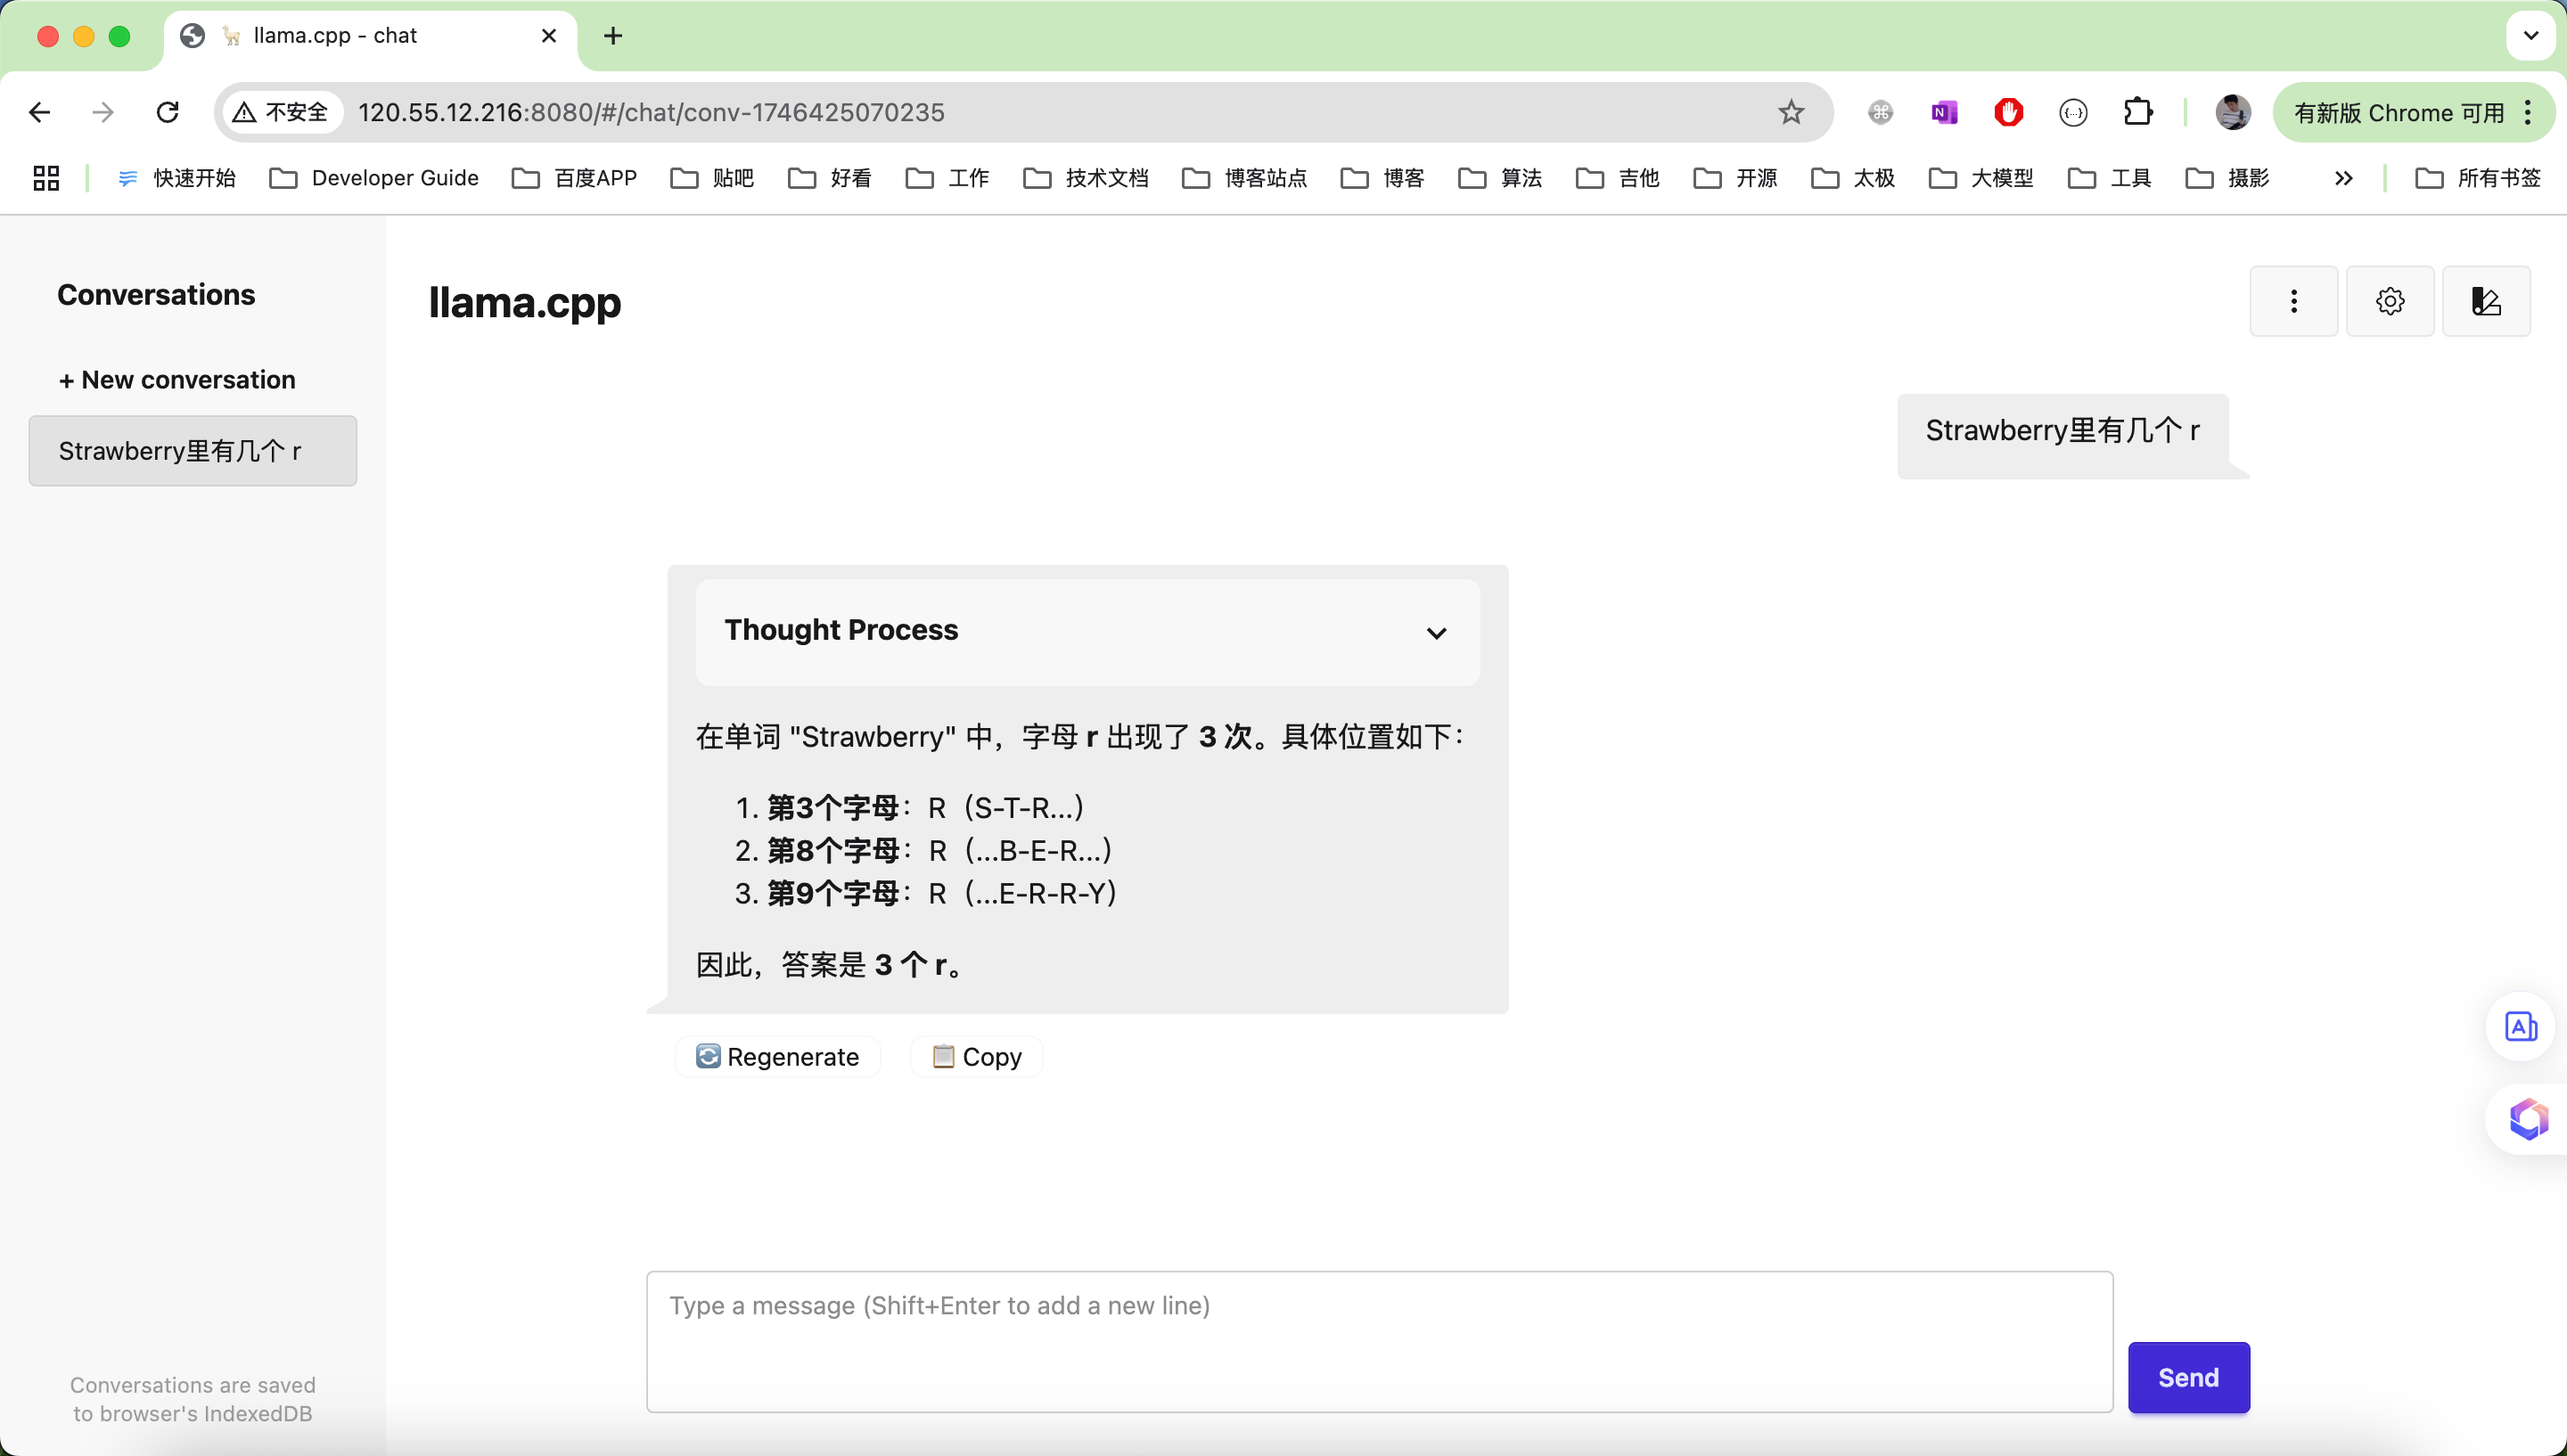2567x1456 pixels.
Task: Click the hexagon assistant floating icon
Action: coord(2528,1119)
